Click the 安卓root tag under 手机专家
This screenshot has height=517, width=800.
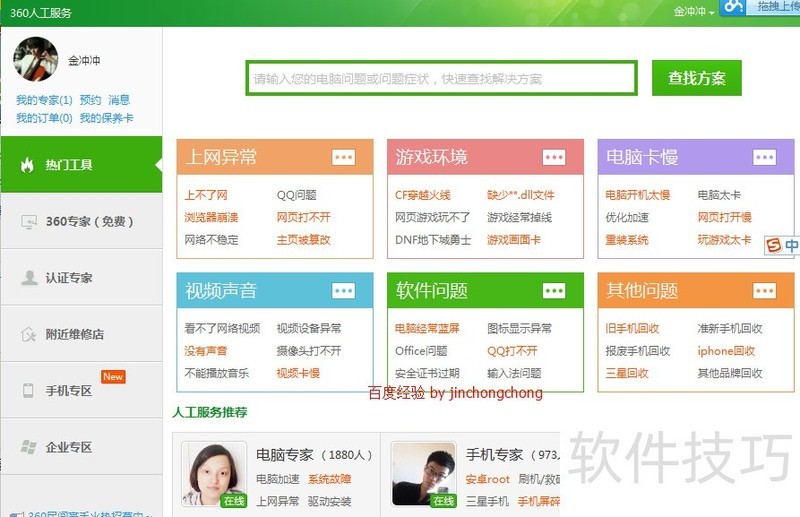click(x=488, y=479)
